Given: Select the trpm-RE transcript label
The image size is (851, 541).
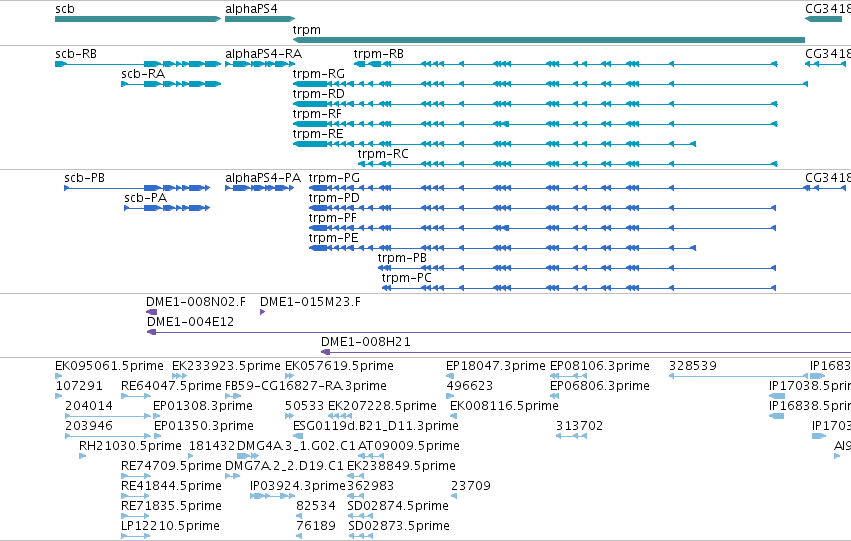Looking at the screenshot, I should pos(318,134).
